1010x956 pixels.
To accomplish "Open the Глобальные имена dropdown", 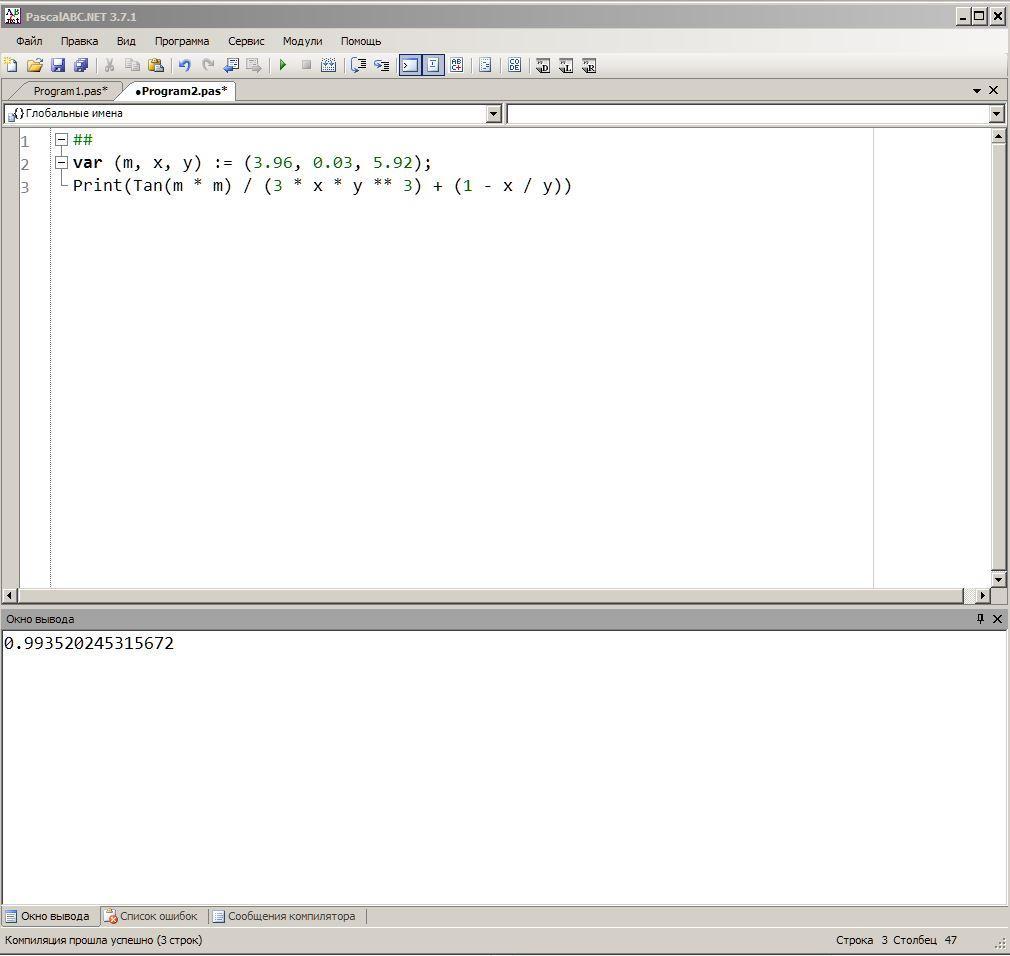I will click(x=493, y=114).
